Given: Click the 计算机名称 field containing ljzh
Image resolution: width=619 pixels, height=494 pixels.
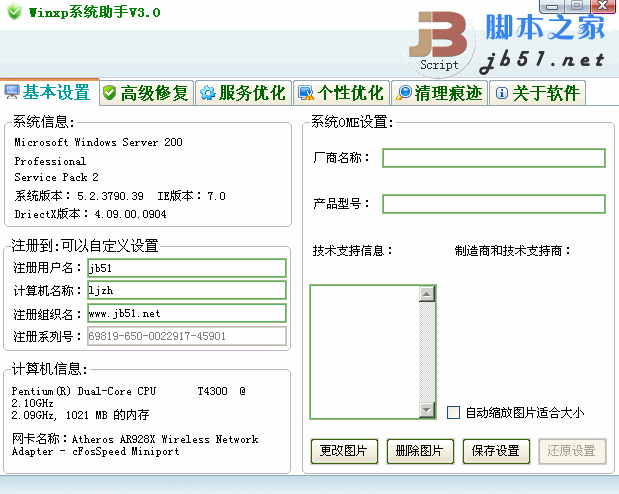Looking at the screenshot, I should click(x=187, y=291).
